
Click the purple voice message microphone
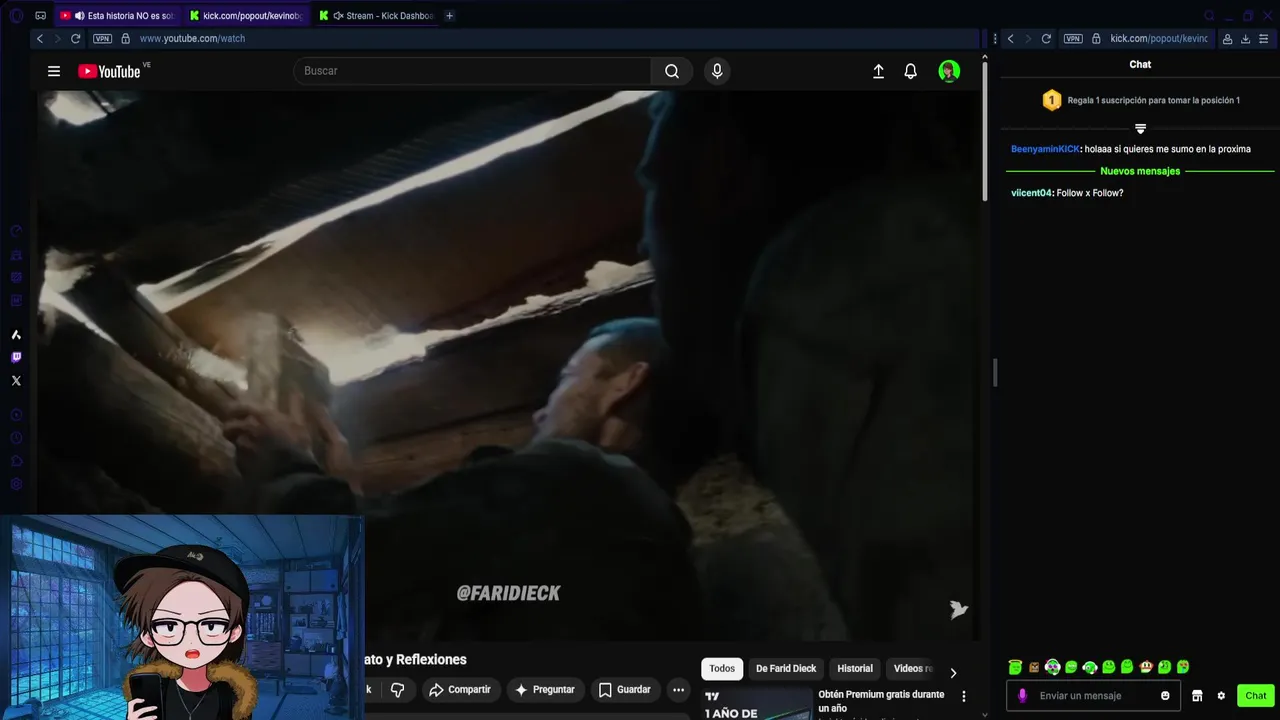click(x=1022, y=696)
